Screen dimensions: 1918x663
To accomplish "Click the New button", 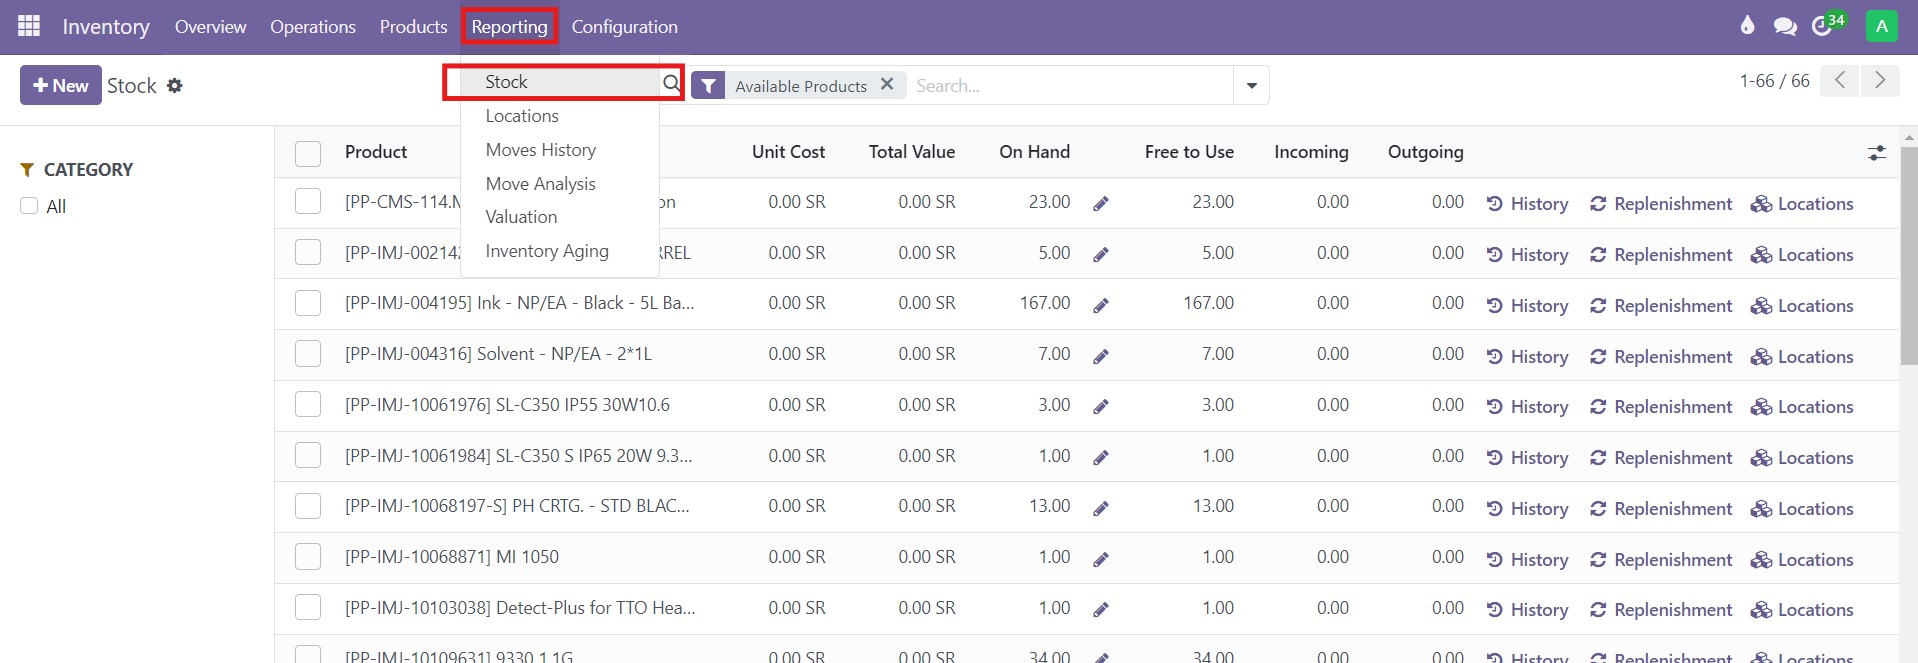I will tap(60, 86).
